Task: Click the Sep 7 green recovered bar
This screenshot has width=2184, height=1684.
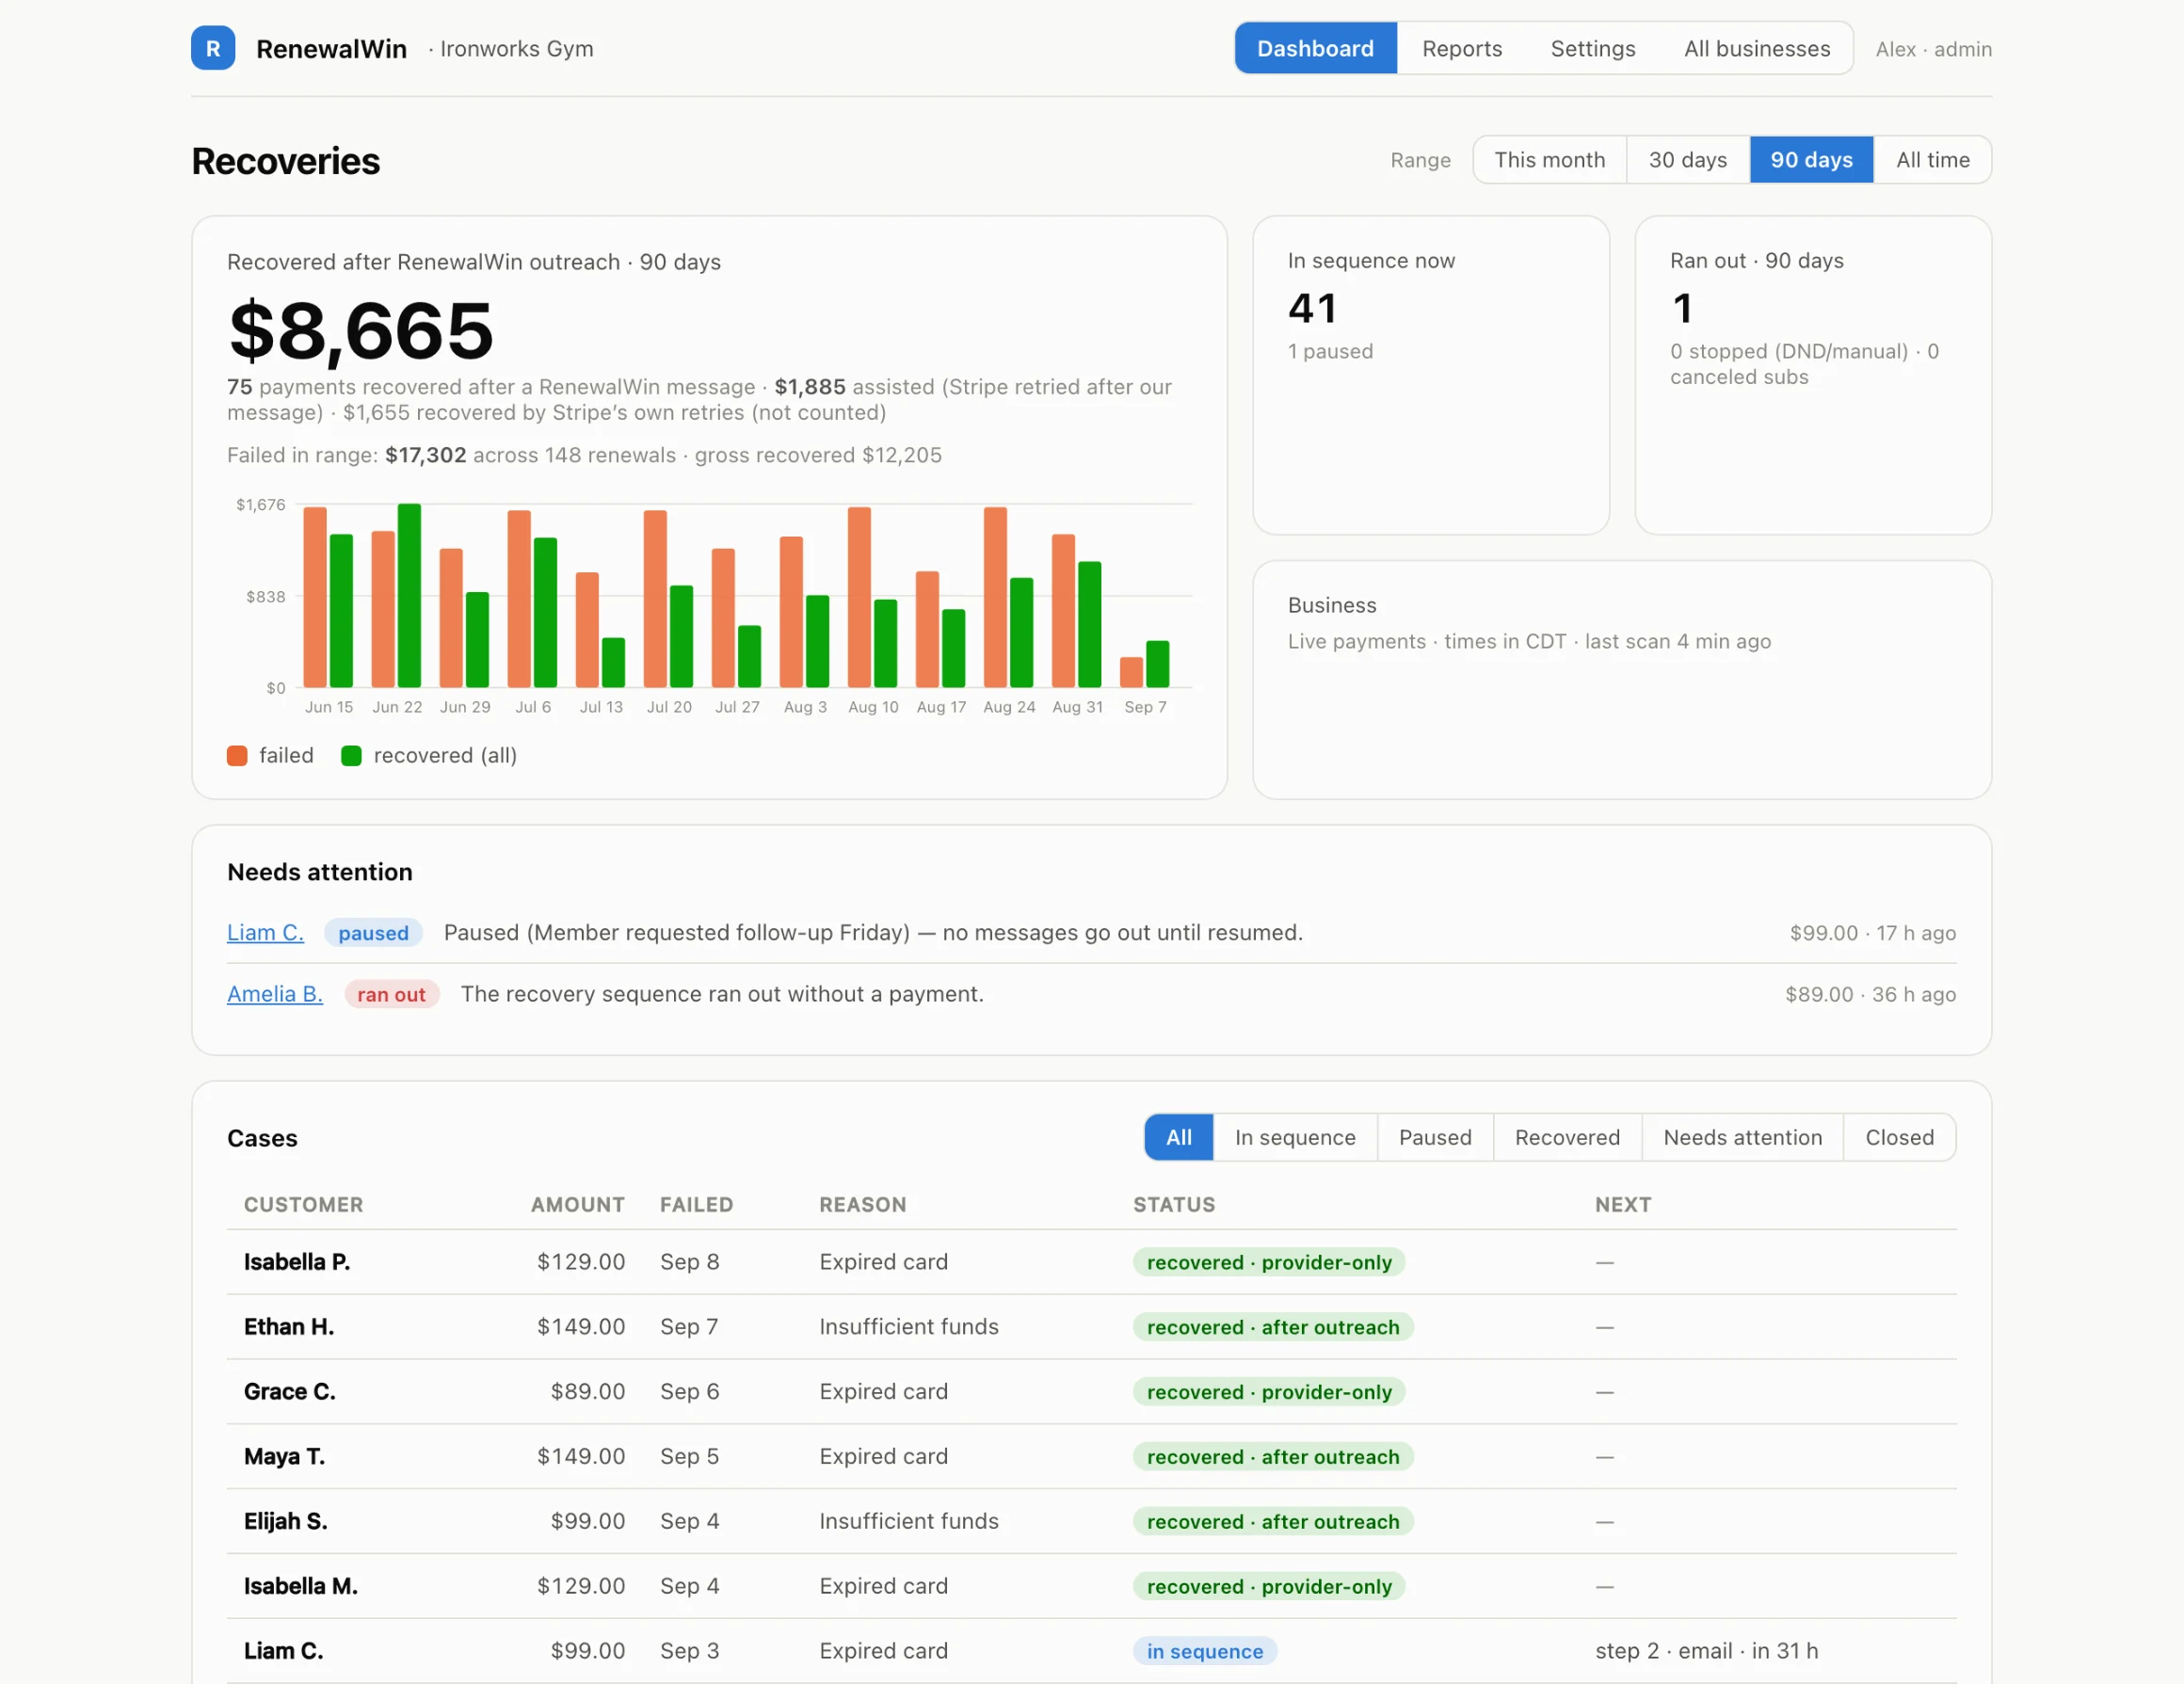Action: click(x=1157, y=664)
